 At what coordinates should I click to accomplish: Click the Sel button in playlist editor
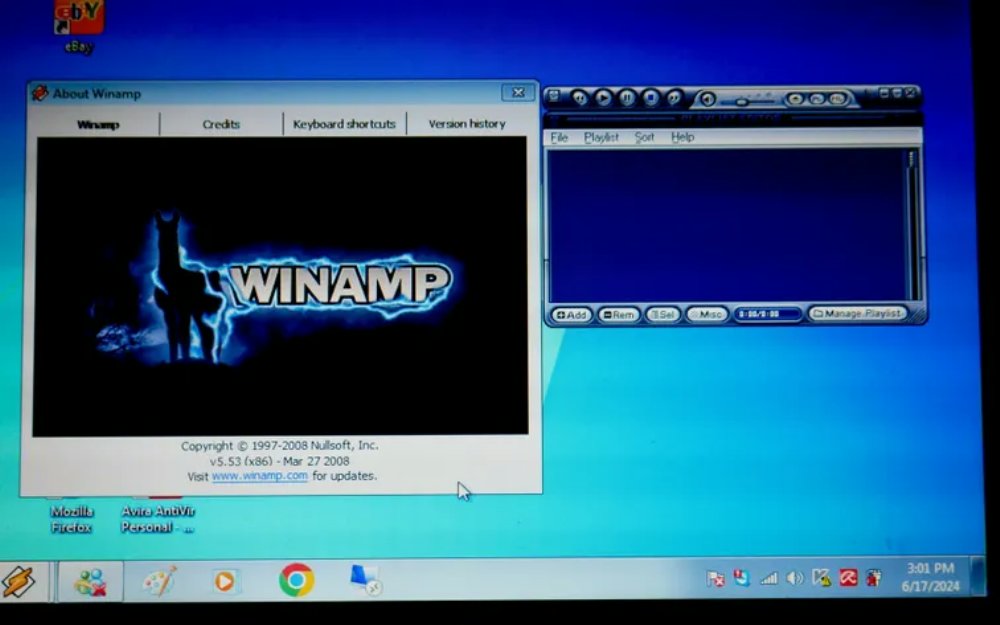tap(663, 314)
